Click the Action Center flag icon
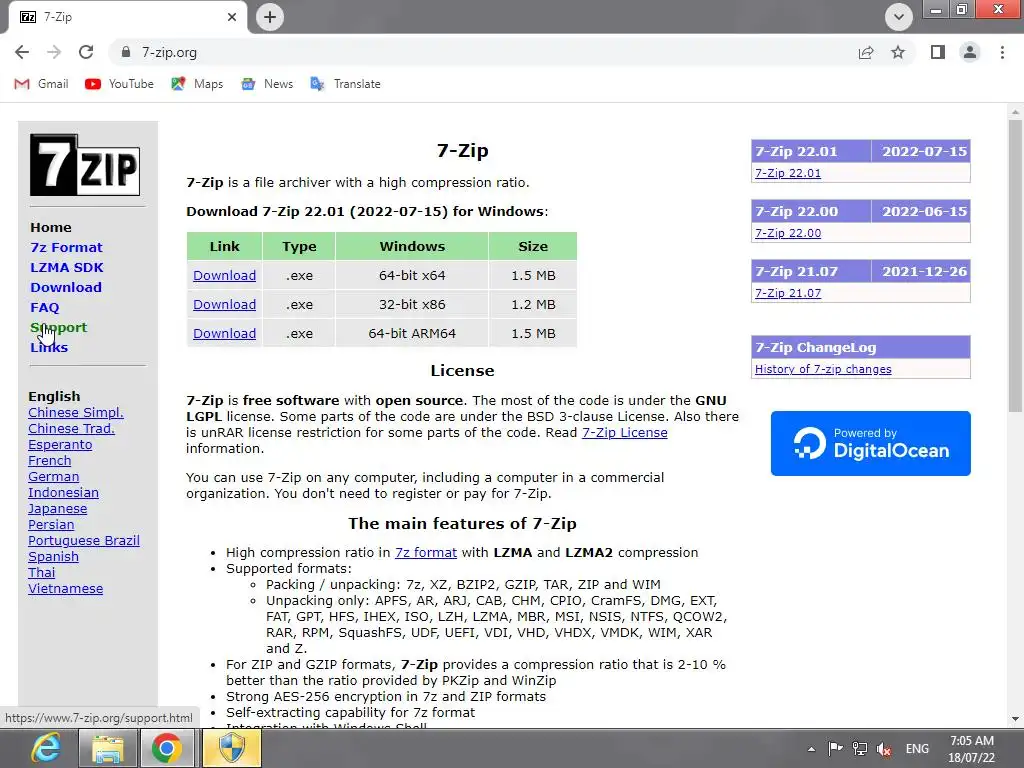 click(835, 749)
